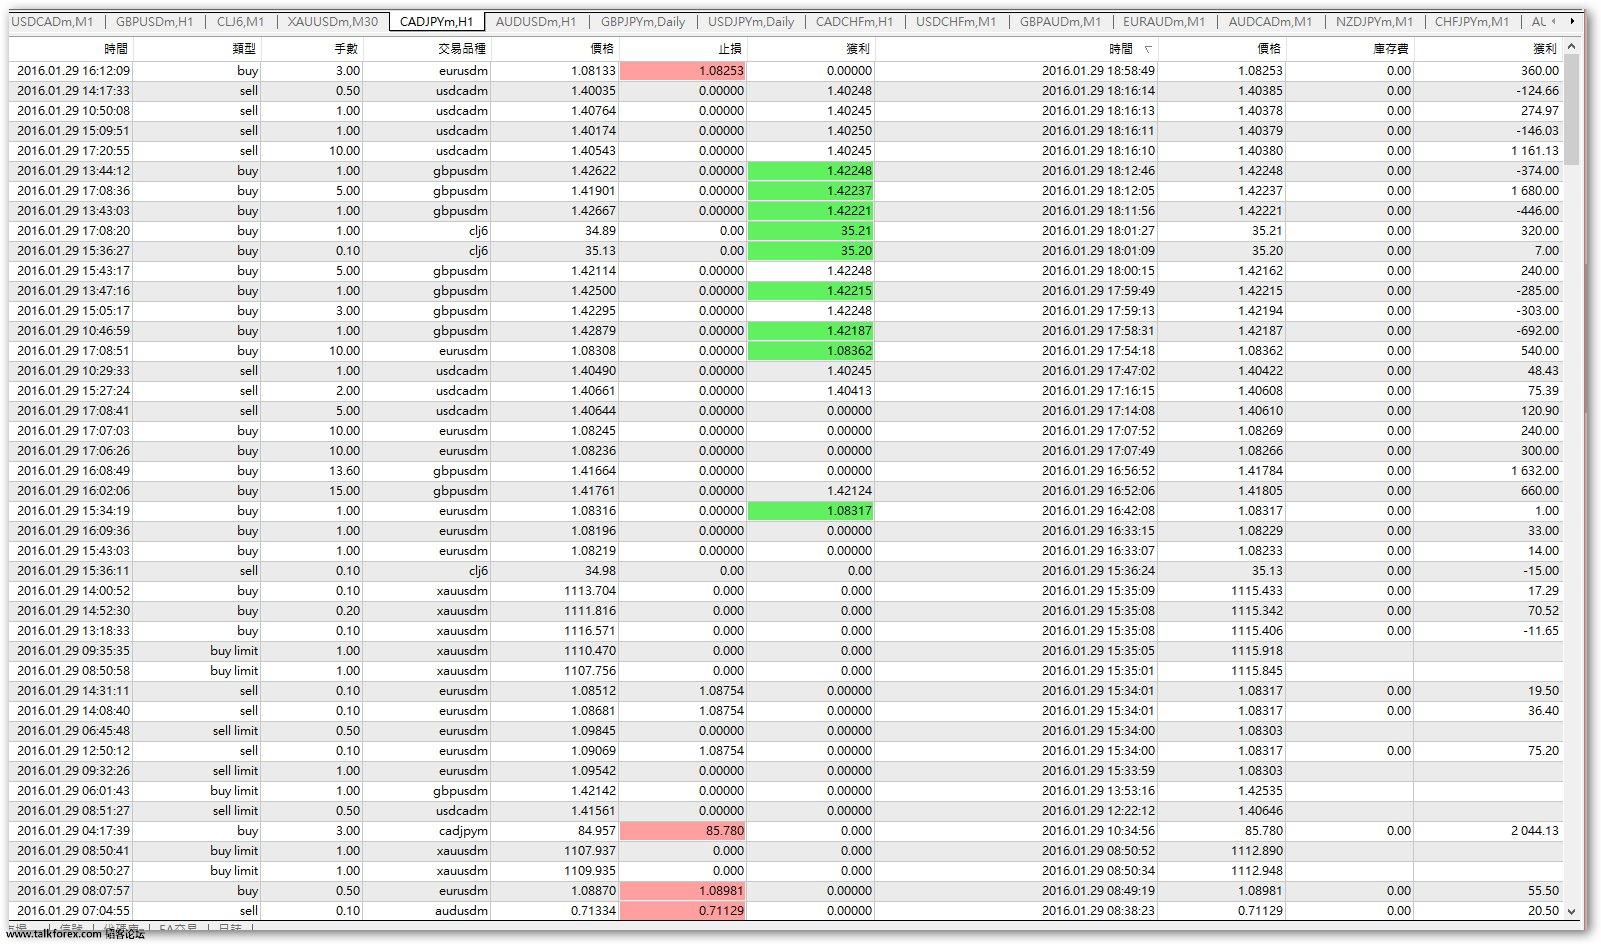This screenshot has width=1601, height=944.
Task: Click the profit value 1 632.00
Action: tap(1534, 471)
